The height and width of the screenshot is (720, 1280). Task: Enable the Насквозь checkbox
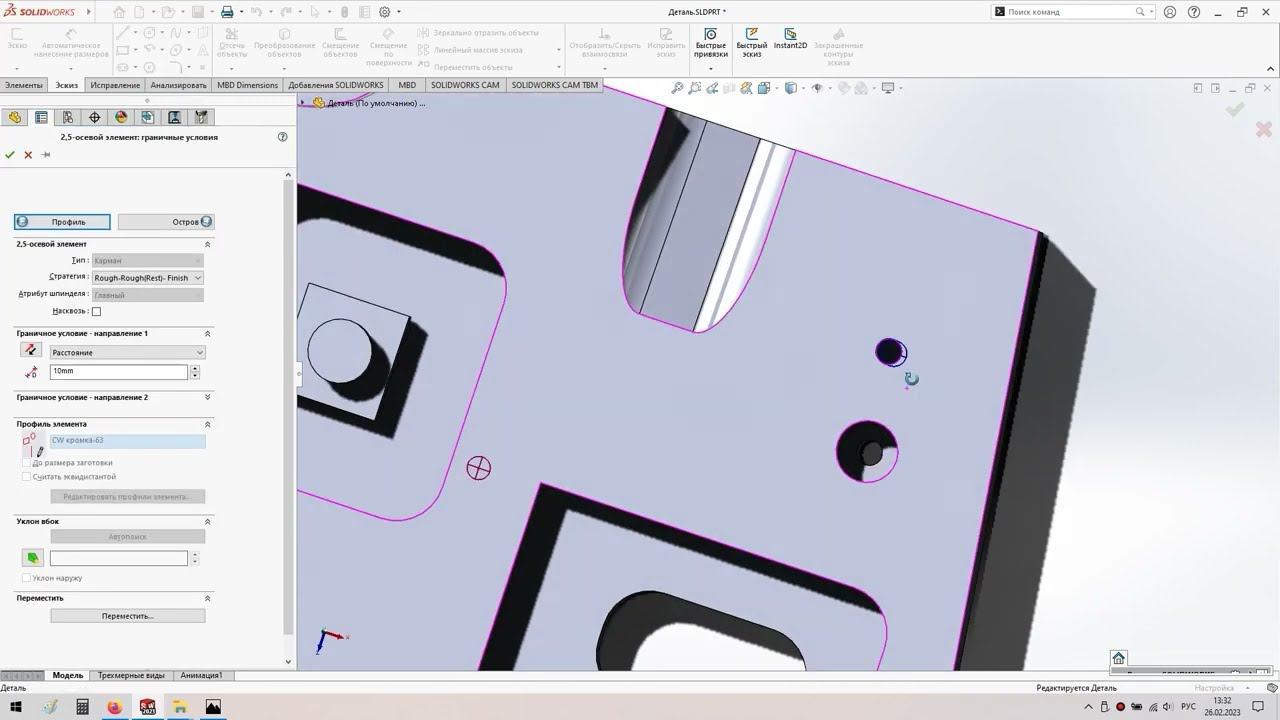pyautogui.click(x=96, y=311)
